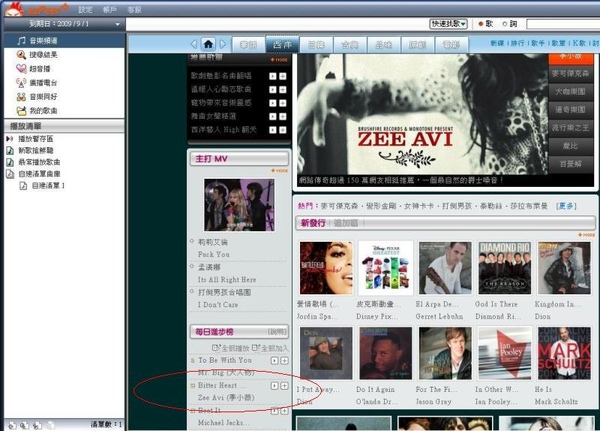Select 自建清單 1 playlist
This screenshot has width=600, height=431.
pyautogui.click(x=48, y=186)
